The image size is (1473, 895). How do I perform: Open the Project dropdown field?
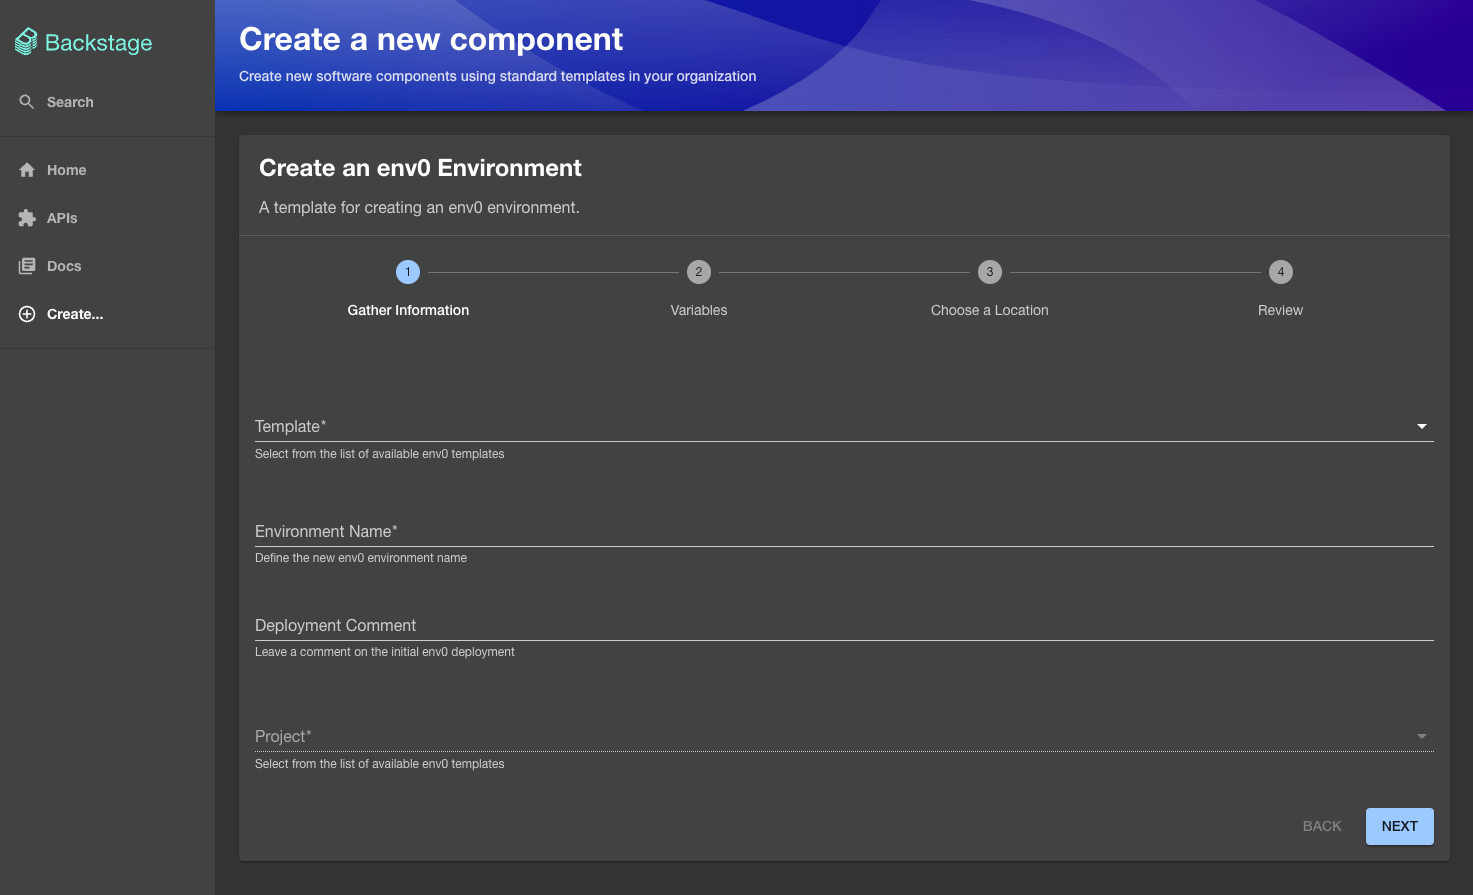[x=844, y=736]
